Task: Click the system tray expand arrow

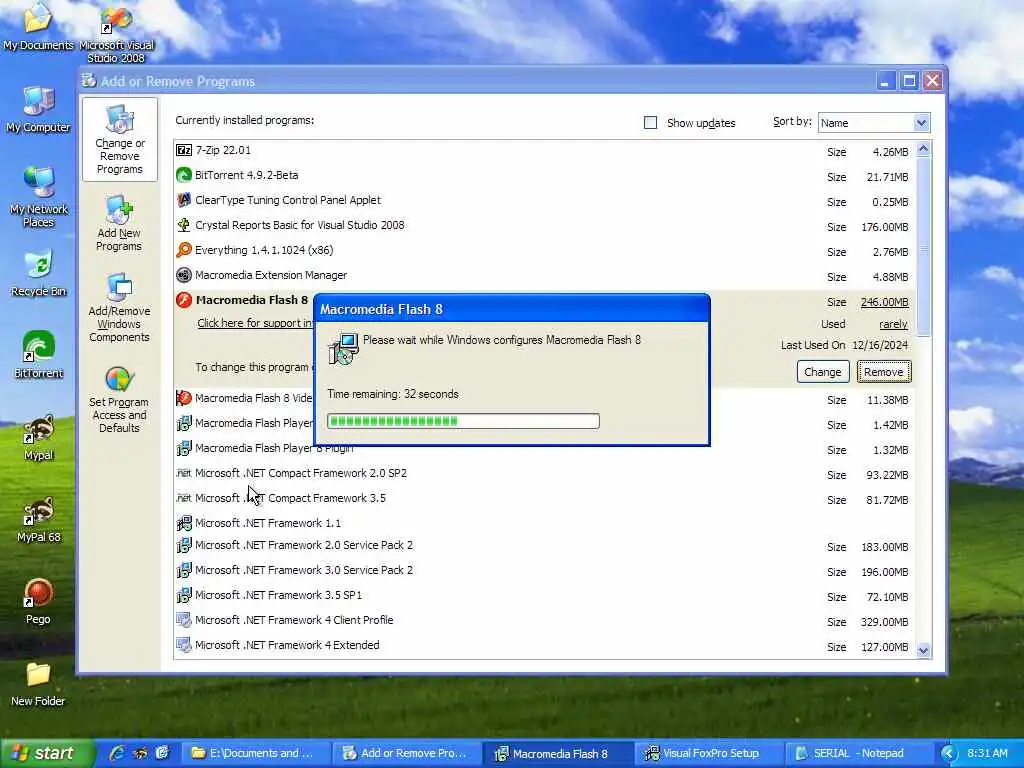Action: [x=948, y=754]
